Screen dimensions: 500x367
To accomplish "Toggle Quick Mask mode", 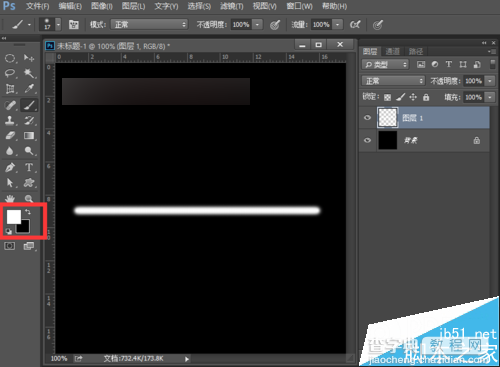I will [10, 246].
